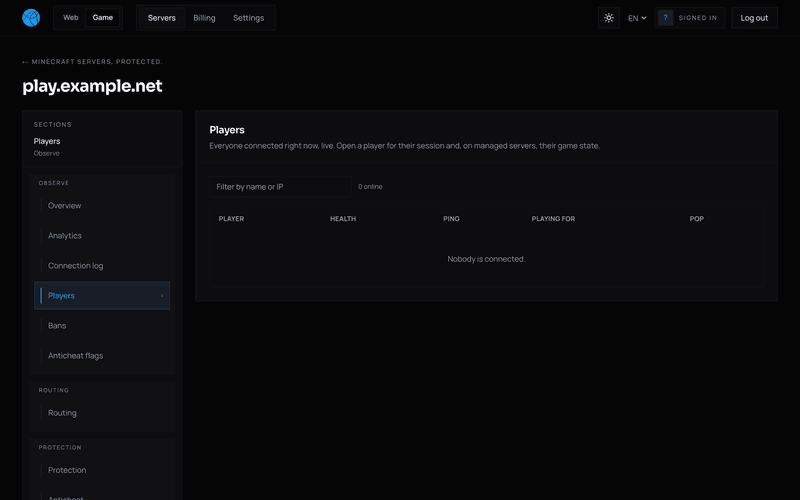Click the ROUTING group heading

[54, 390]
